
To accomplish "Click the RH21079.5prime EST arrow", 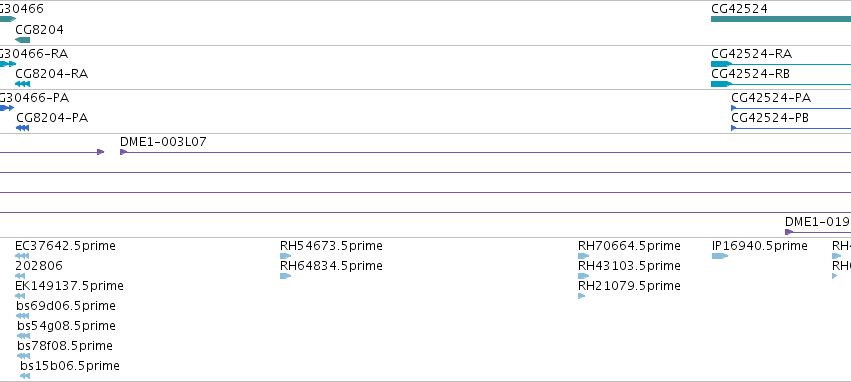I will coord(582,296).
